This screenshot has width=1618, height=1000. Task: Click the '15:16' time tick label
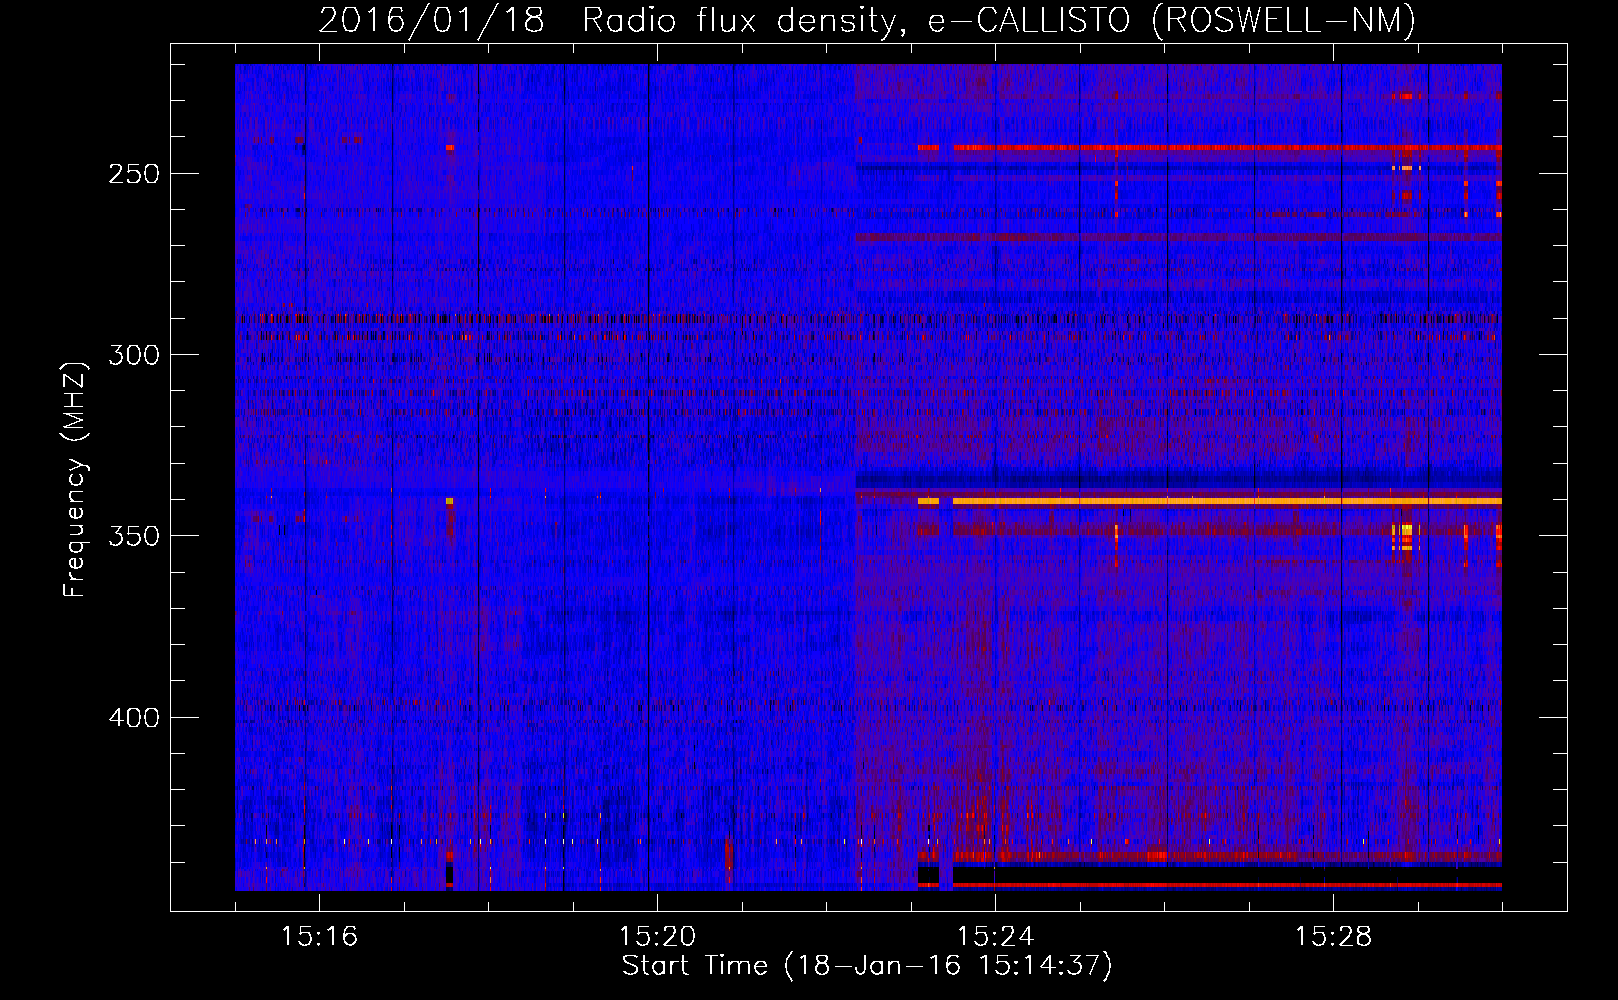click(x=319, y=936)
